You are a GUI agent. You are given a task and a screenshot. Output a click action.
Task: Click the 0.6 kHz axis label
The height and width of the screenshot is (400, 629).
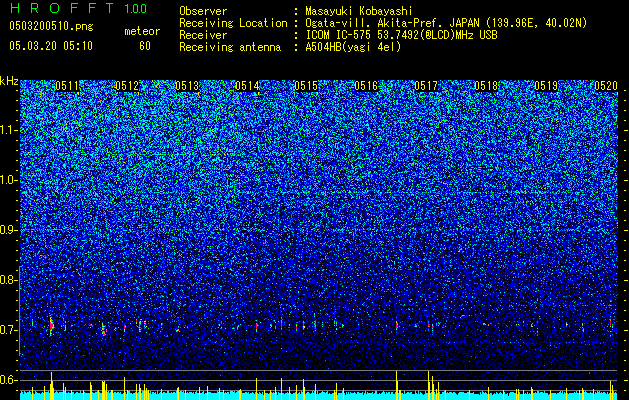[x=7, y=380]
